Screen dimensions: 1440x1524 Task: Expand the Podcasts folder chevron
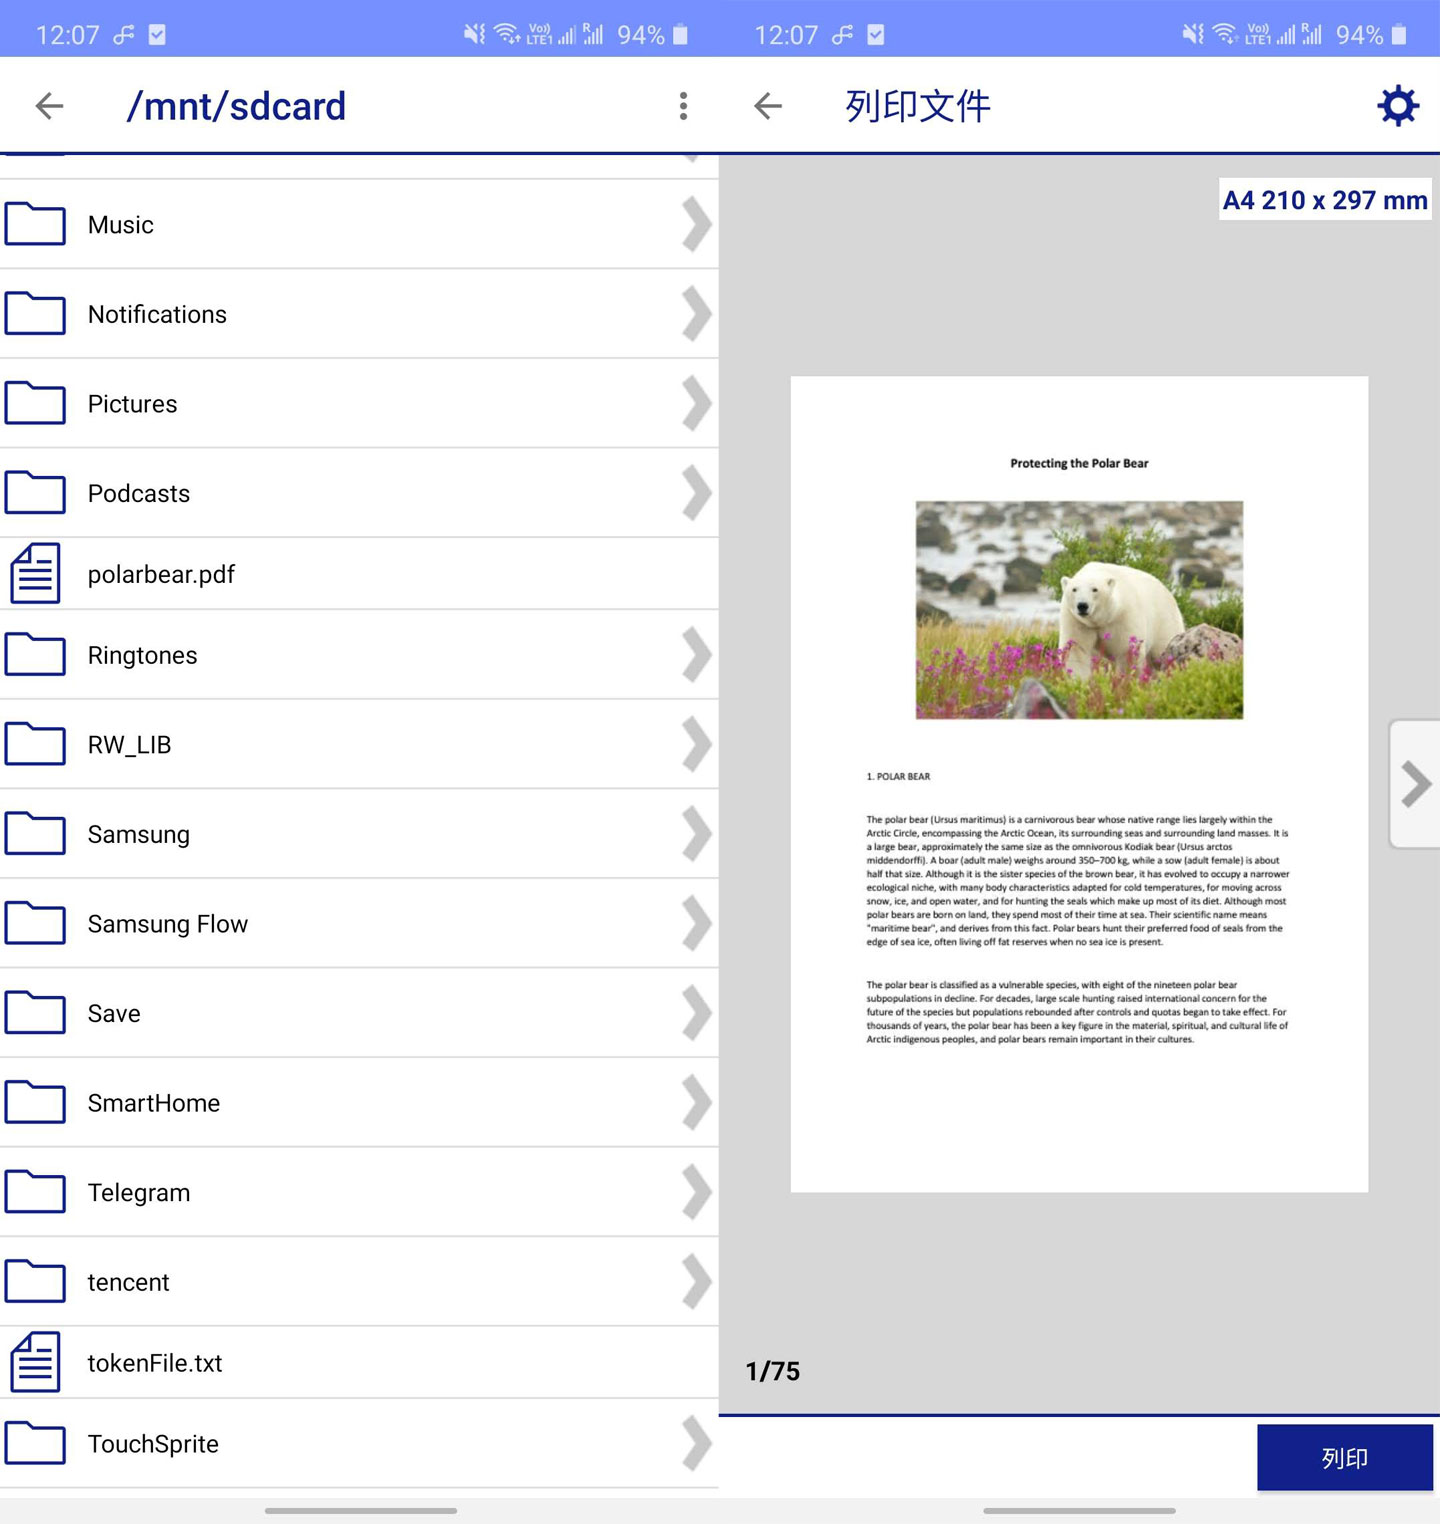[696, 492]
